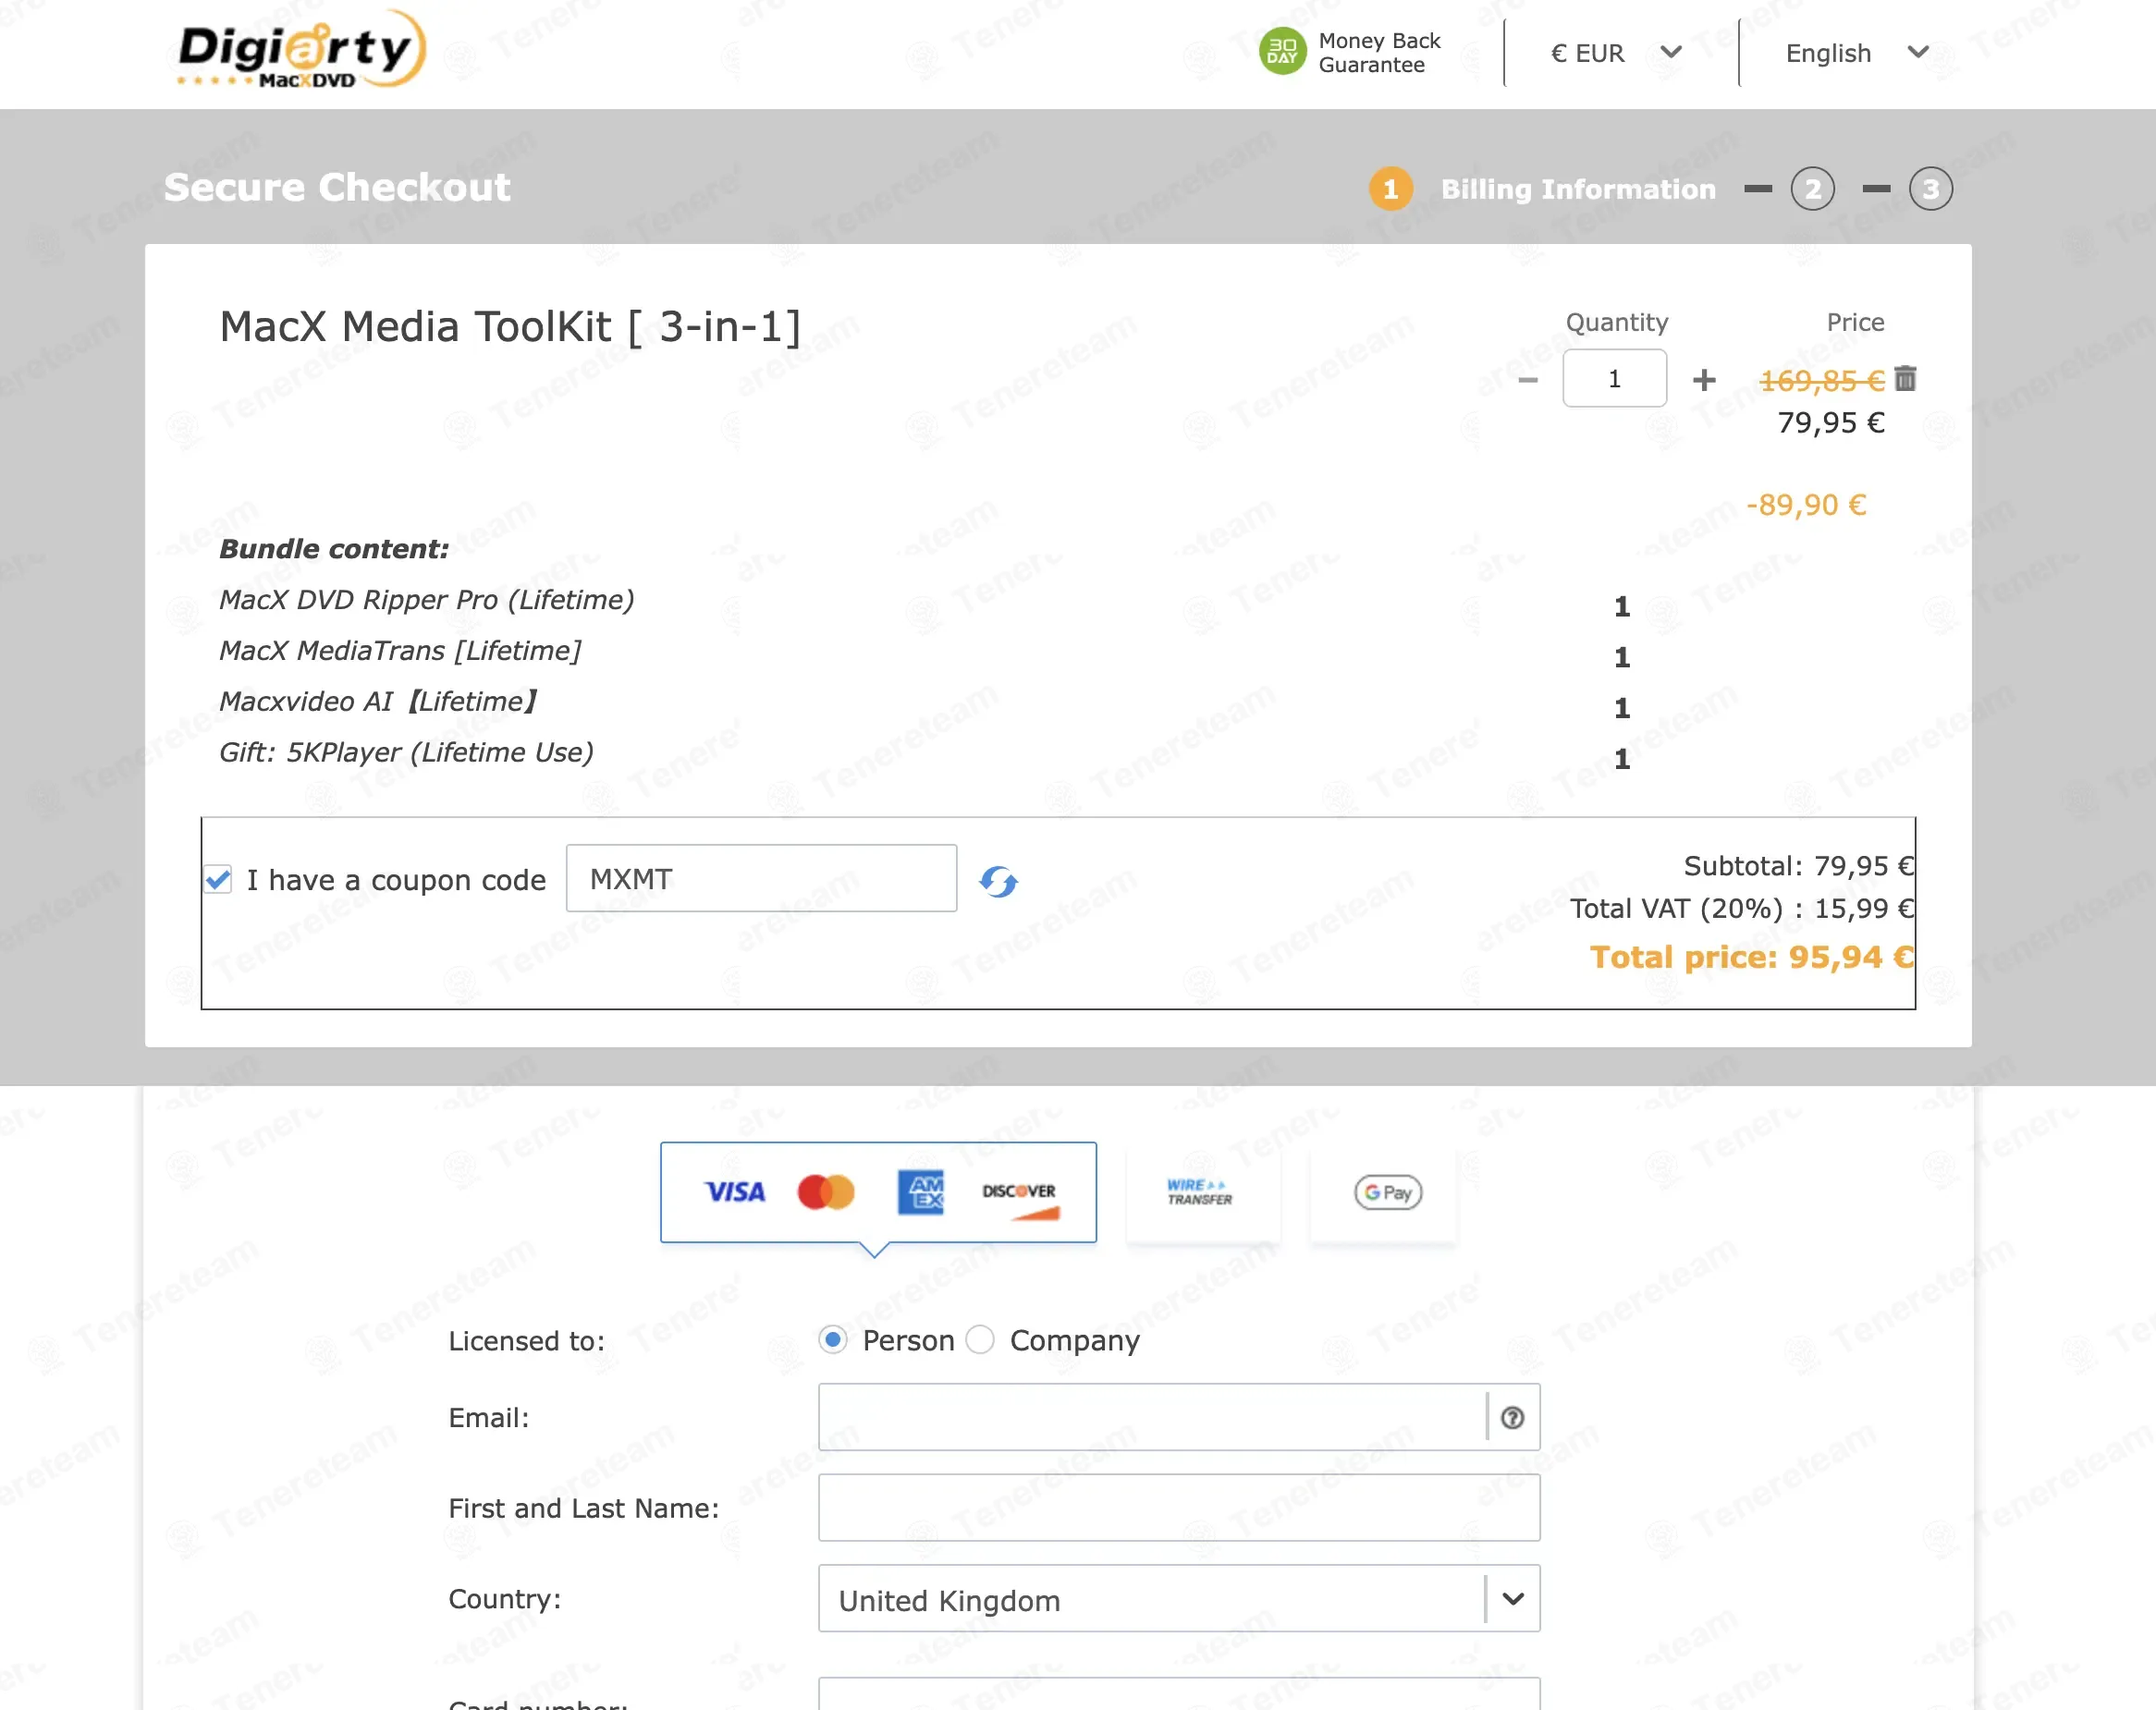Select the American Express logo
The width and height of the screenshot is (2156, 1710).
point(920,1191)
